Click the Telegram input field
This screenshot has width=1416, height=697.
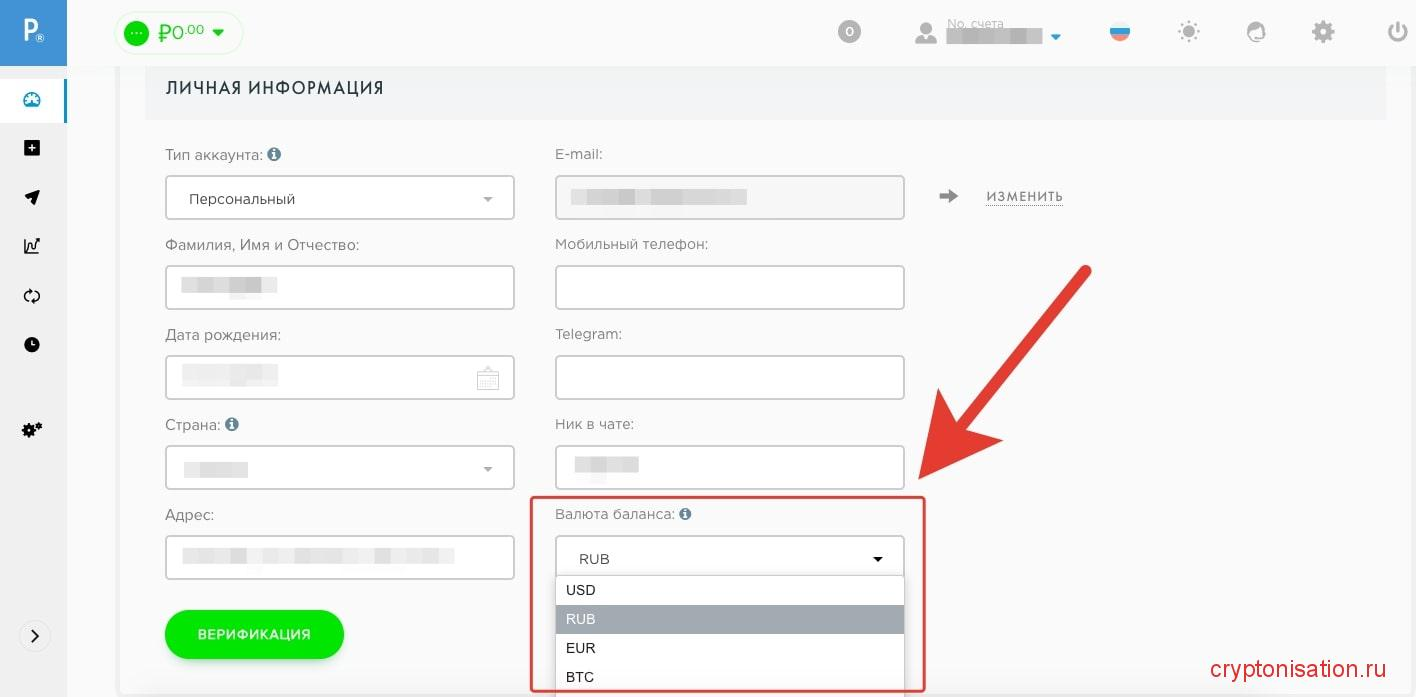click(x=729, y=378)
